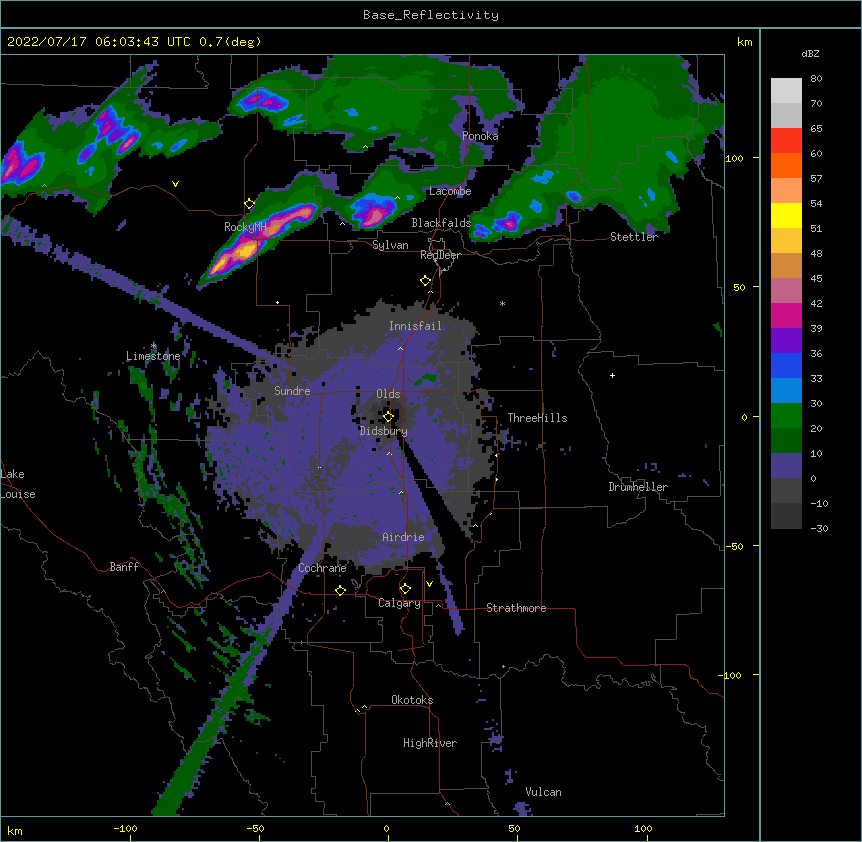Click the Strathmore town label

point(516,608)
